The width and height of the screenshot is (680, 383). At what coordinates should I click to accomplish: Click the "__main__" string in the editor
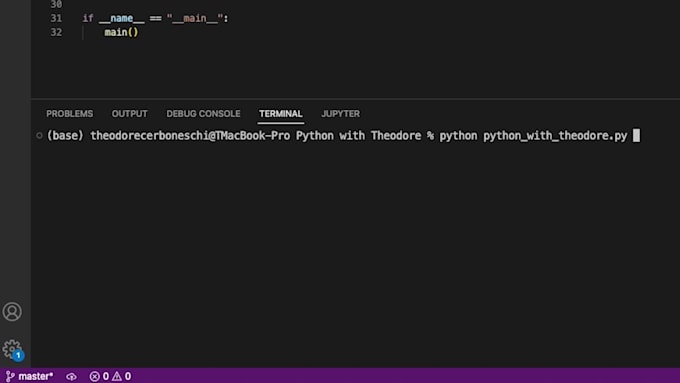click(195, 18)
